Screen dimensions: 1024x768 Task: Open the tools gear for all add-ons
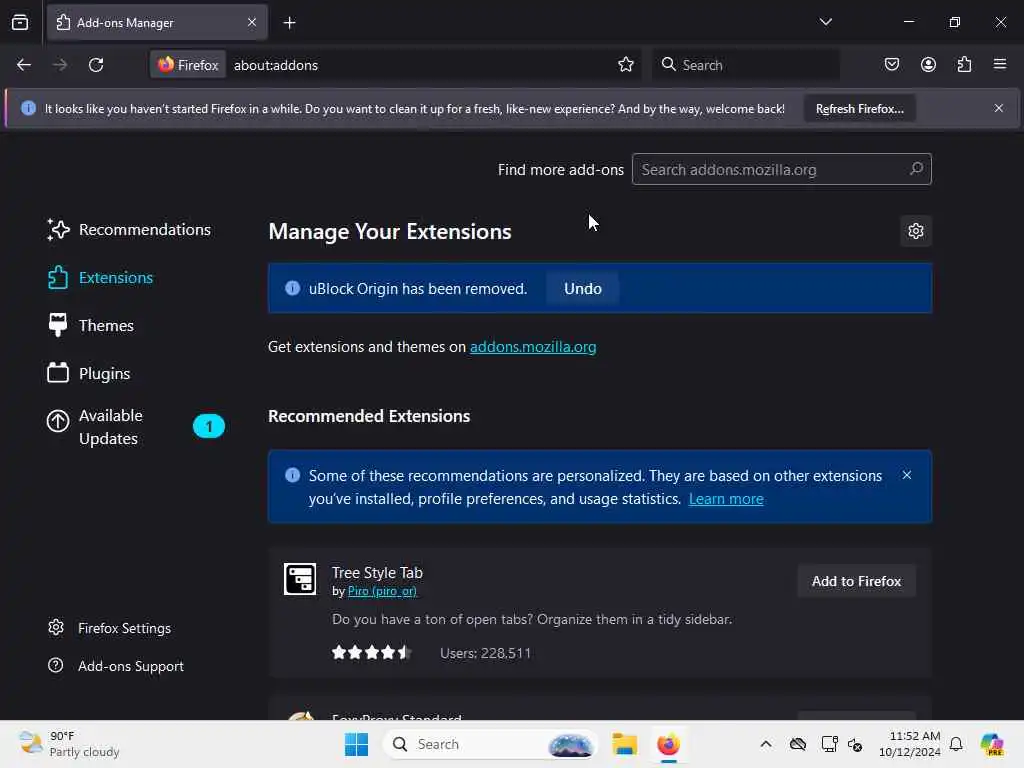[x=916, y=231]
